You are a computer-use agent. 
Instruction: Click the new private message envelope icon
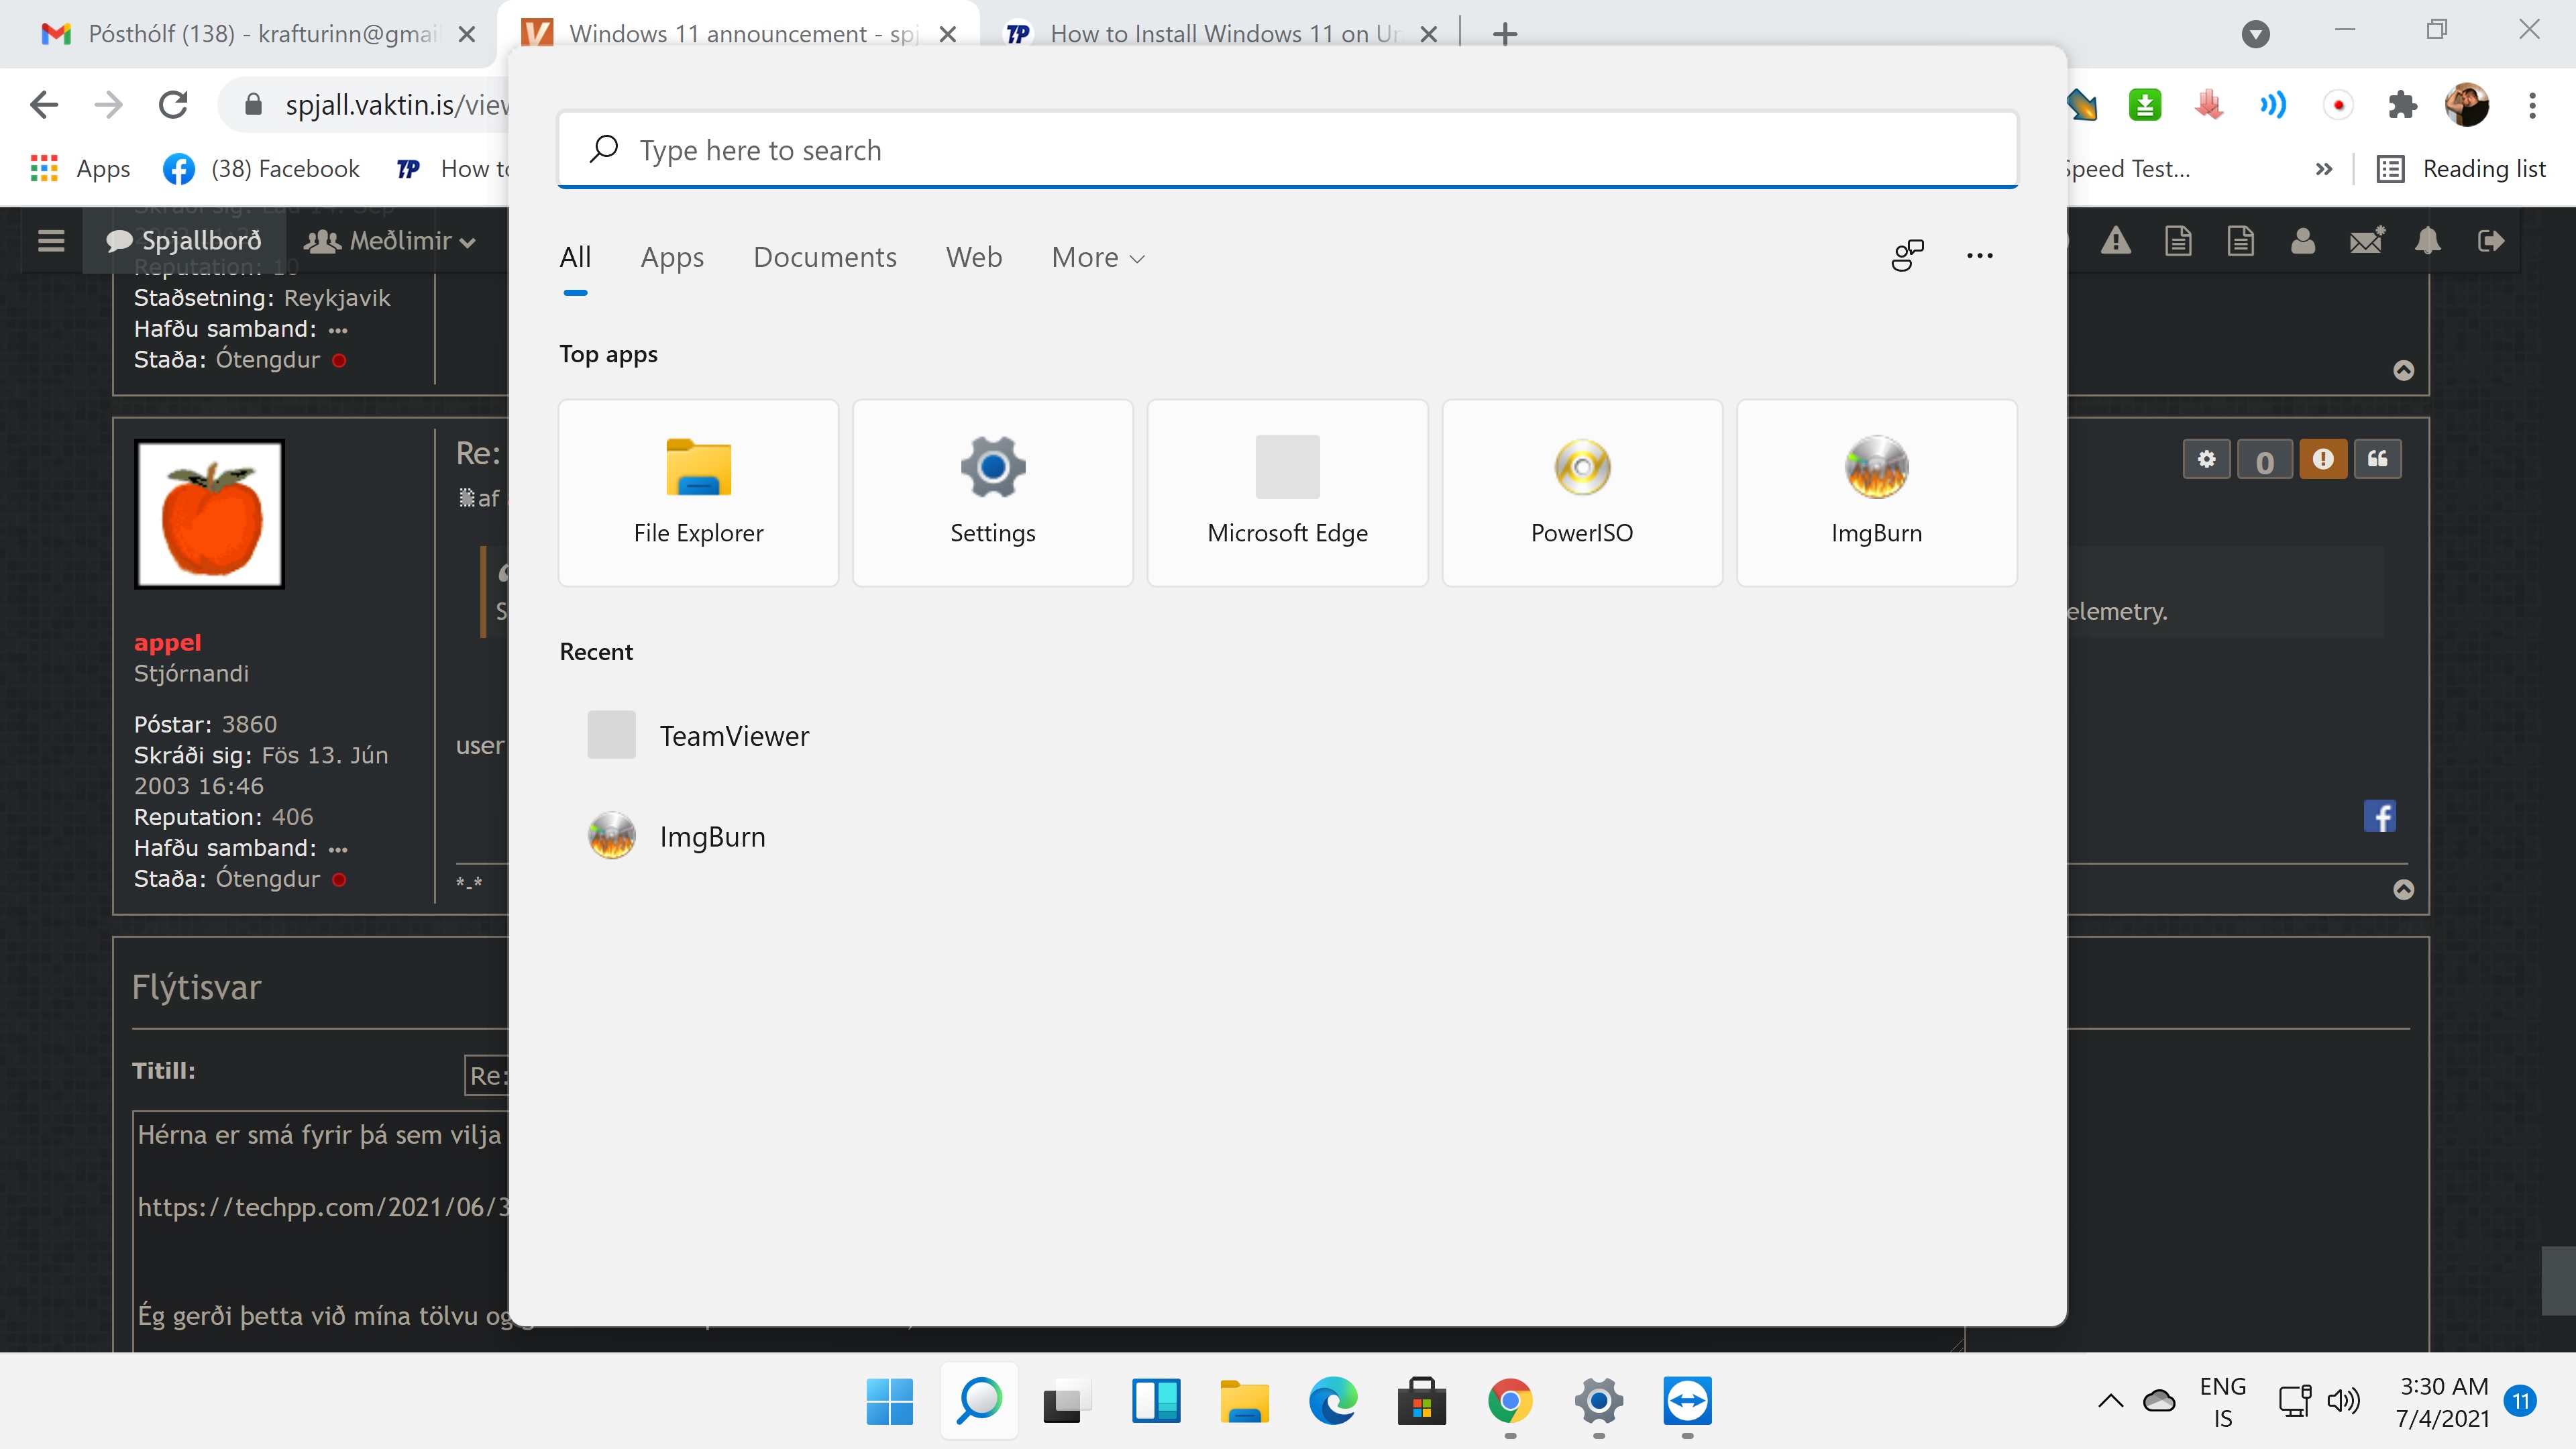tap(2366, 240)
